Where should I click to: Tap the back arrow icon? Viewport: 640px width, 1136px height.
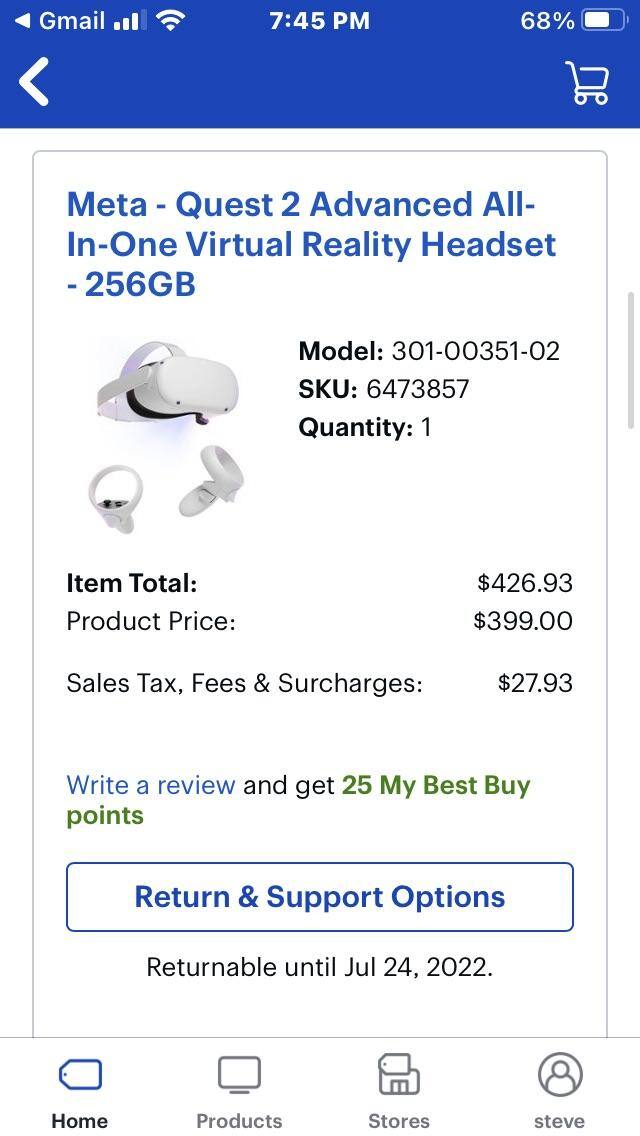(x=35, y=82)
